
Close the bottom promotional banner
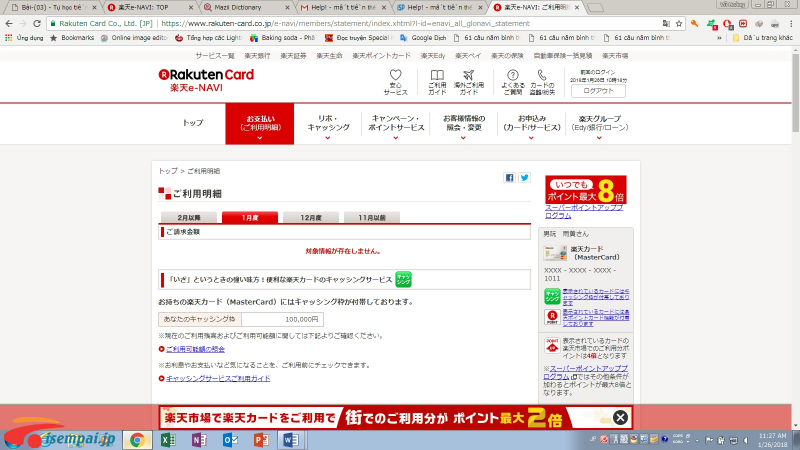pos(620,418)
